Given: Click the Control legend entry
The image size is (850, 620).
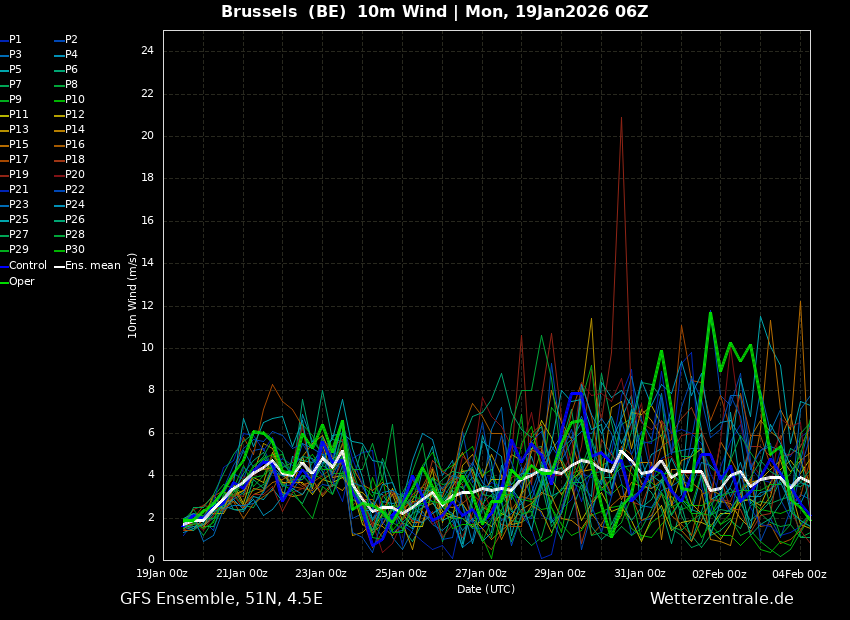Looking at the screenshot, I should pyautogui.click(x=28, y=266).
